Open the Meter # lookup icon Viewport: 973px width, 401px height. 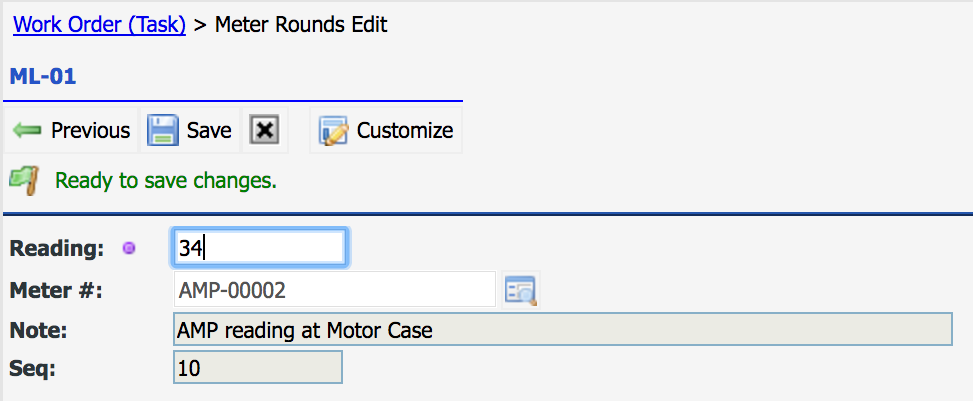pos(520,290)
